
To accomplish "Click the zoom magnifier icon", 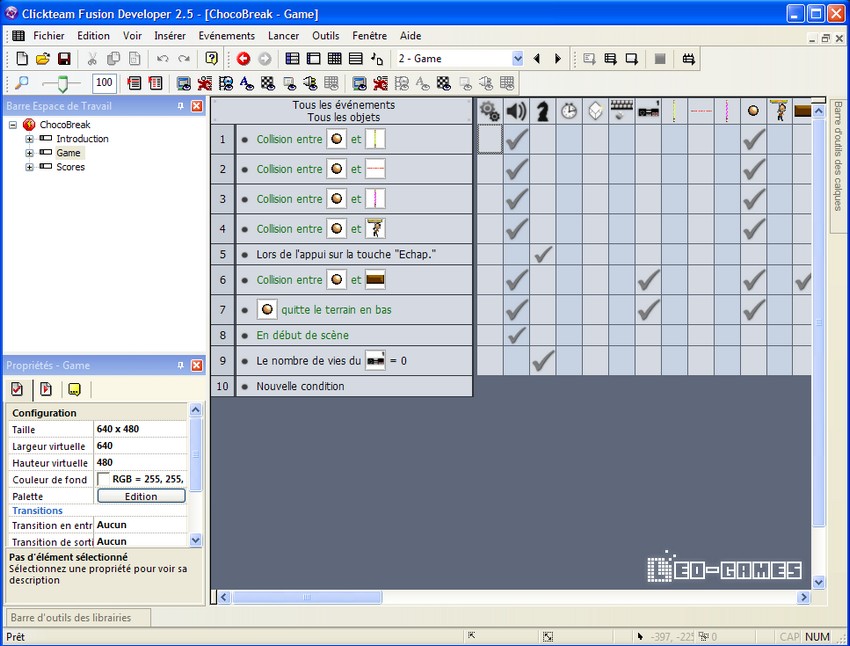I will (21, 83).
